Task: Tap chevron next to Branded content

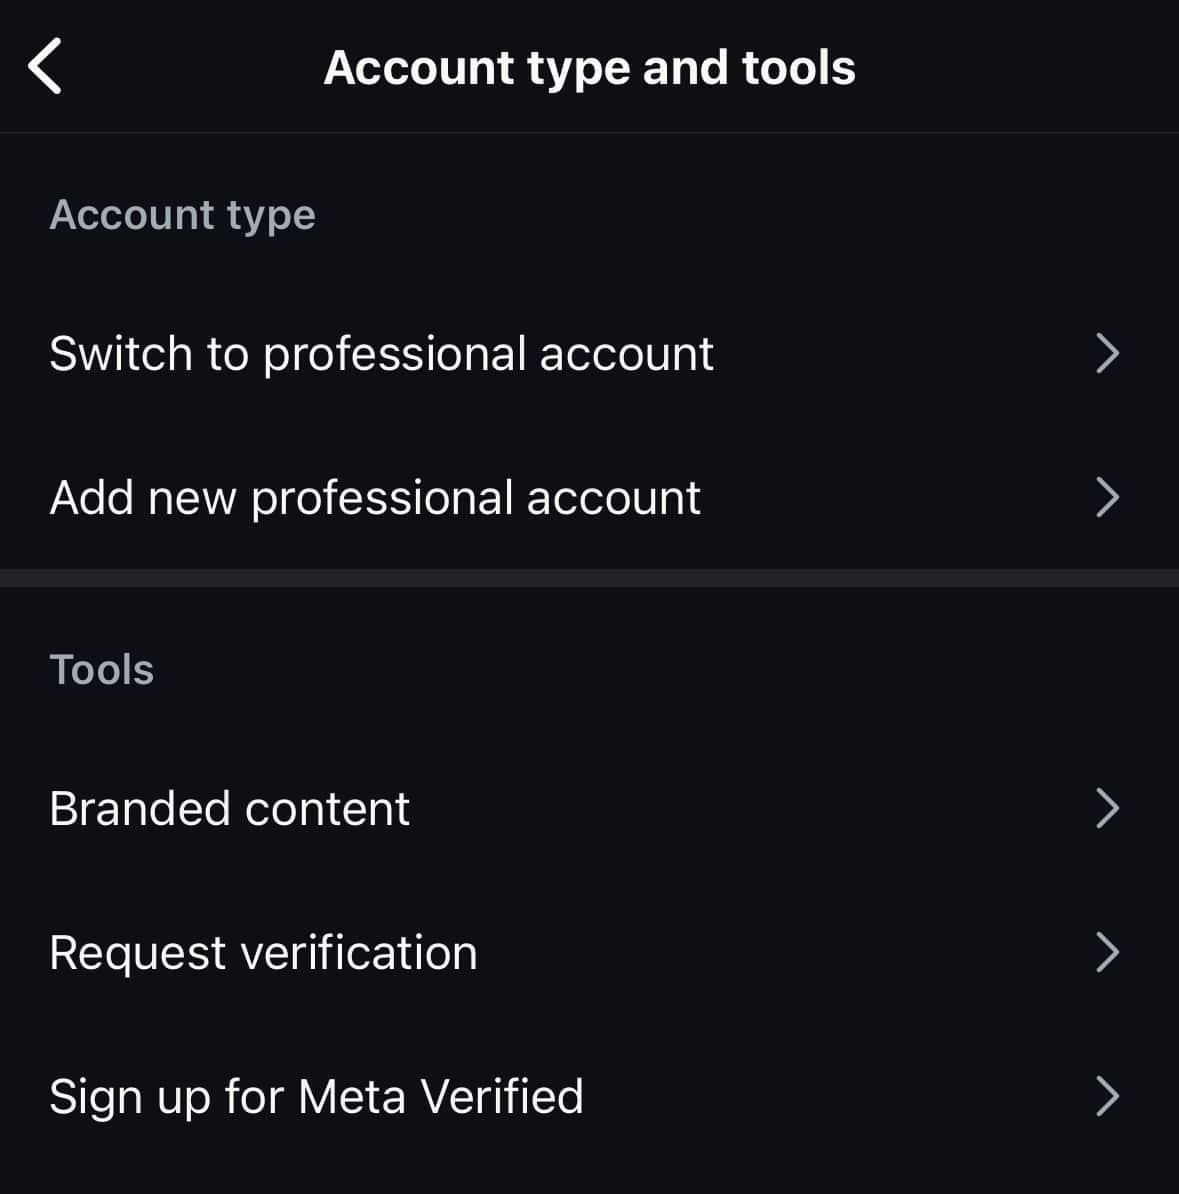Action: coord(1107,808)
